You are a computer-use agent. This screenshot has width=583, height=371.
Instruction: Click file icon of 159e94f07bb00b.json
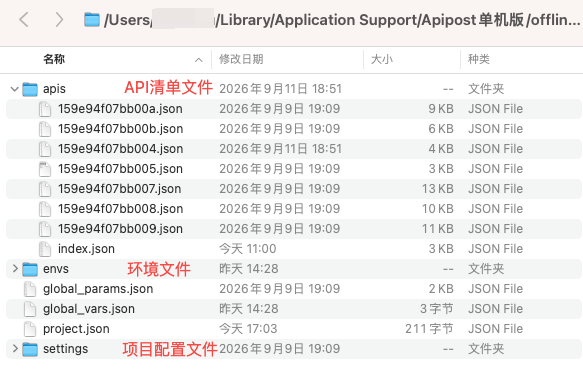(45, 129)
